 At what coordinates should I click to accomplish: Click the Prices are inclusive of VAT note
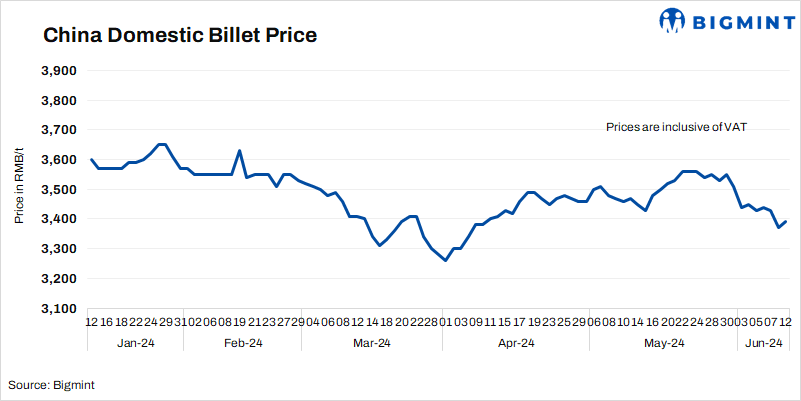pyautogui.click(x=677, y=127)
